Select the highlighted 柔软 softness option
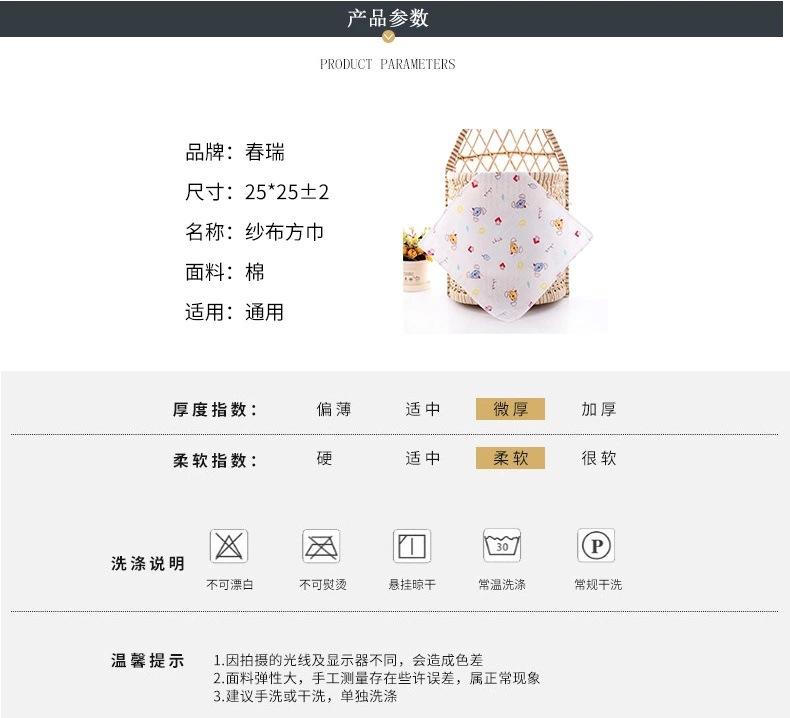This screenshot has width=790, height=718. coord(510,458)
